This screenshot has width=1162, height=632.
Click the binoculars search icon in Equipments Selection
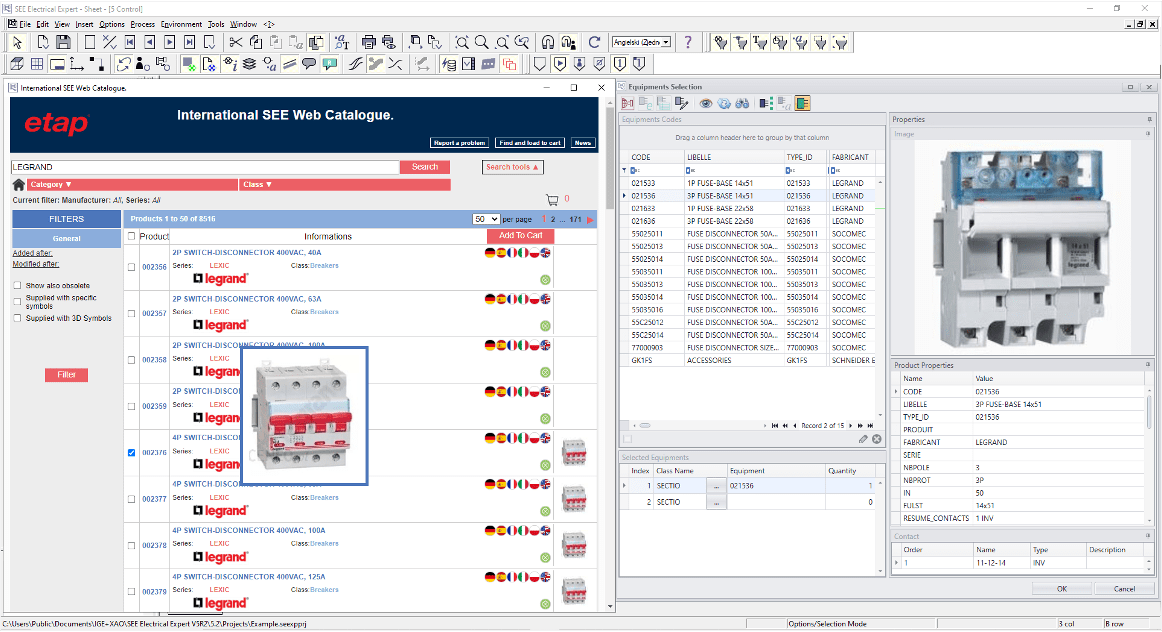(x=744, y=104)
